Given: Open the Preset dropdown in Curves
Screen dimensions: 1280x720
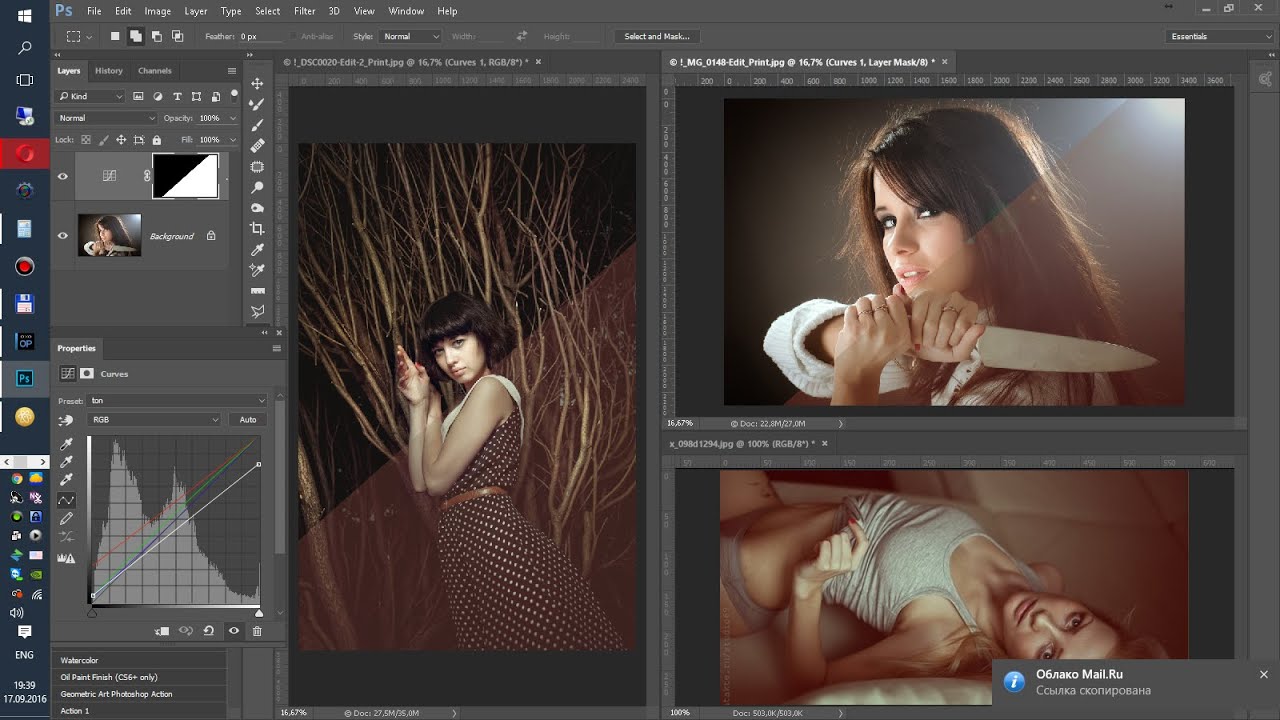Looking at the screenshot, I should 178,400.
